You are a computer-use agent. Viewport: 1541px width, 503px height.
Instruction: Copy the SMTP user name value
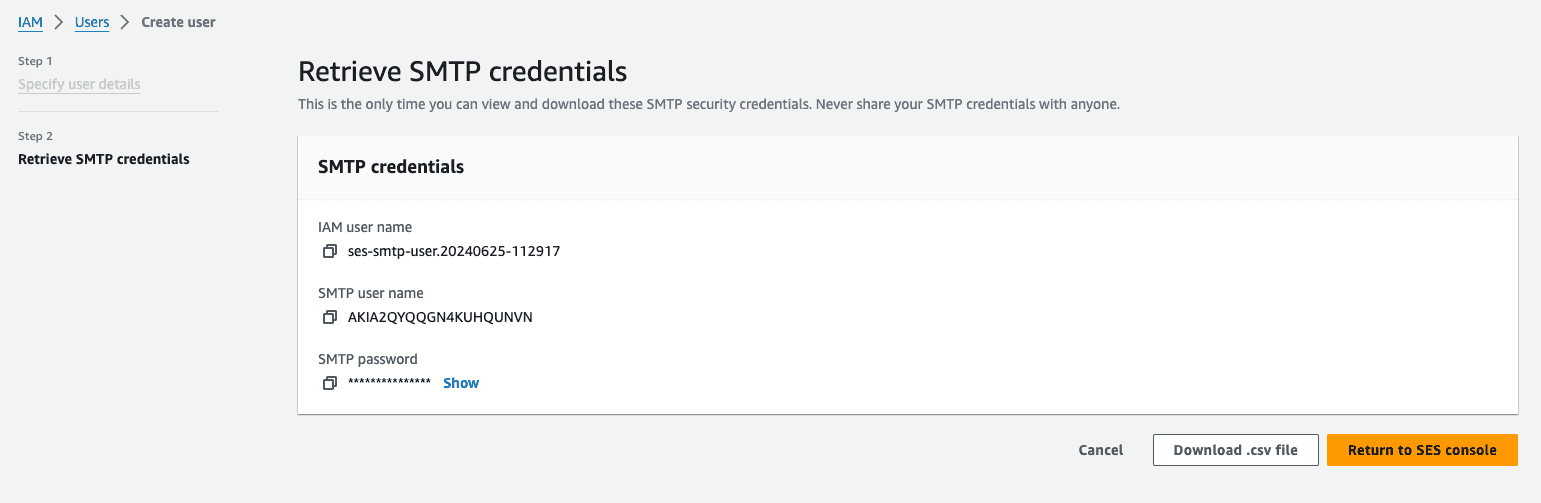[x=329, y=318]
